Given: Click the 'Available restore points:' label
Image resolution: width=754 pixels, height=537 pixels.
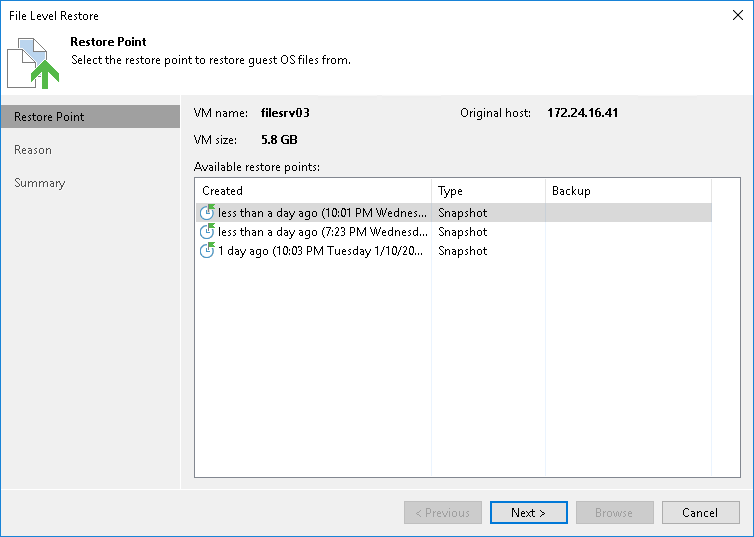Looking at the screenshot, I should tap(257, 167).
